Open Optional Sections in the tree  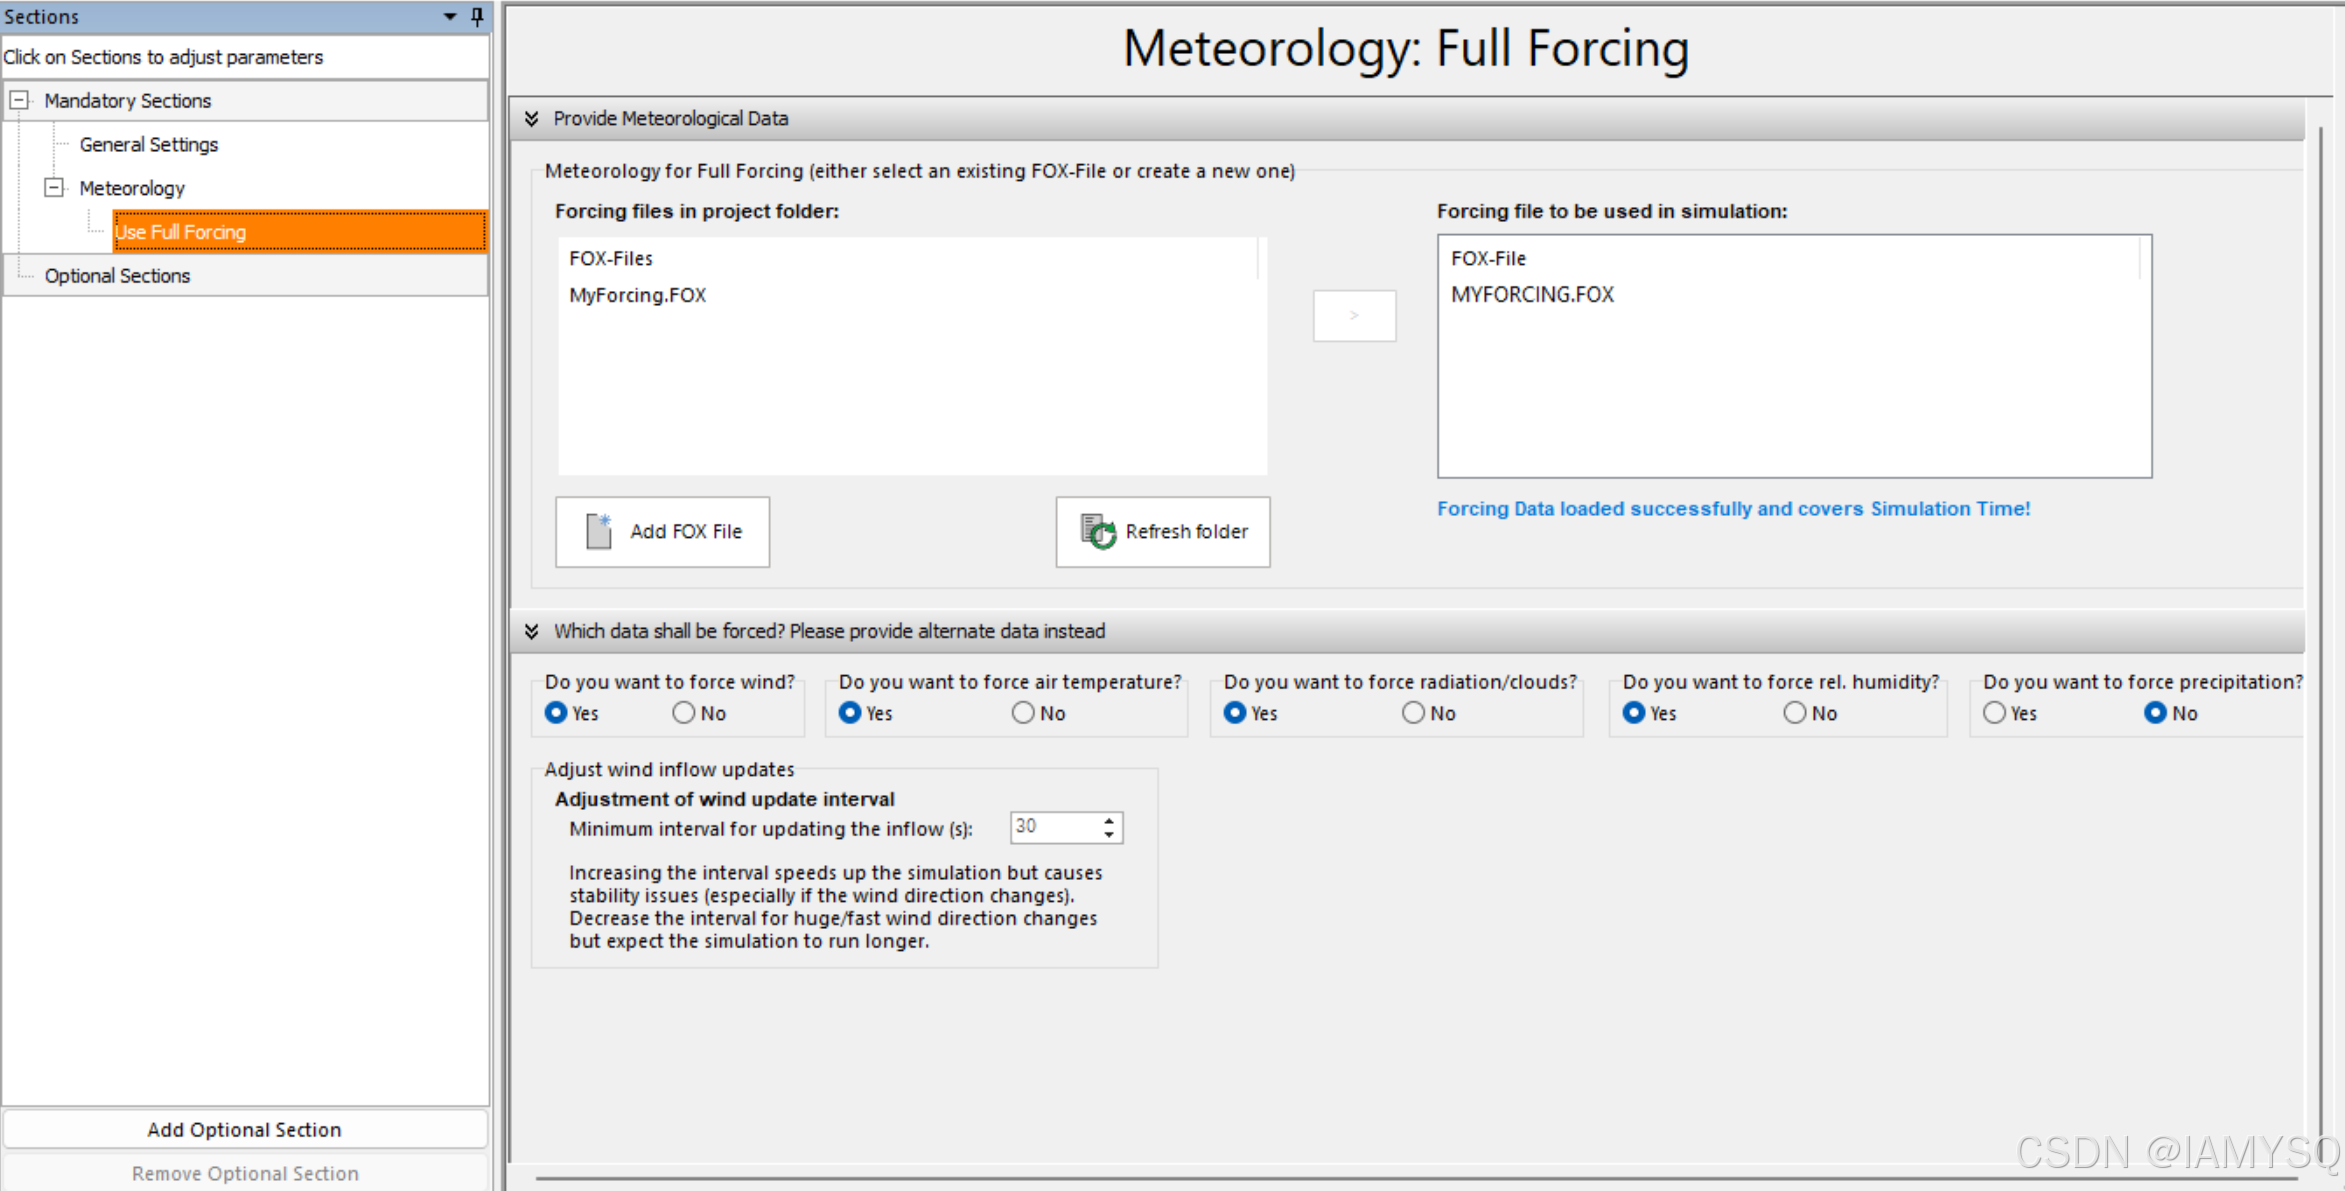point(117,276)
